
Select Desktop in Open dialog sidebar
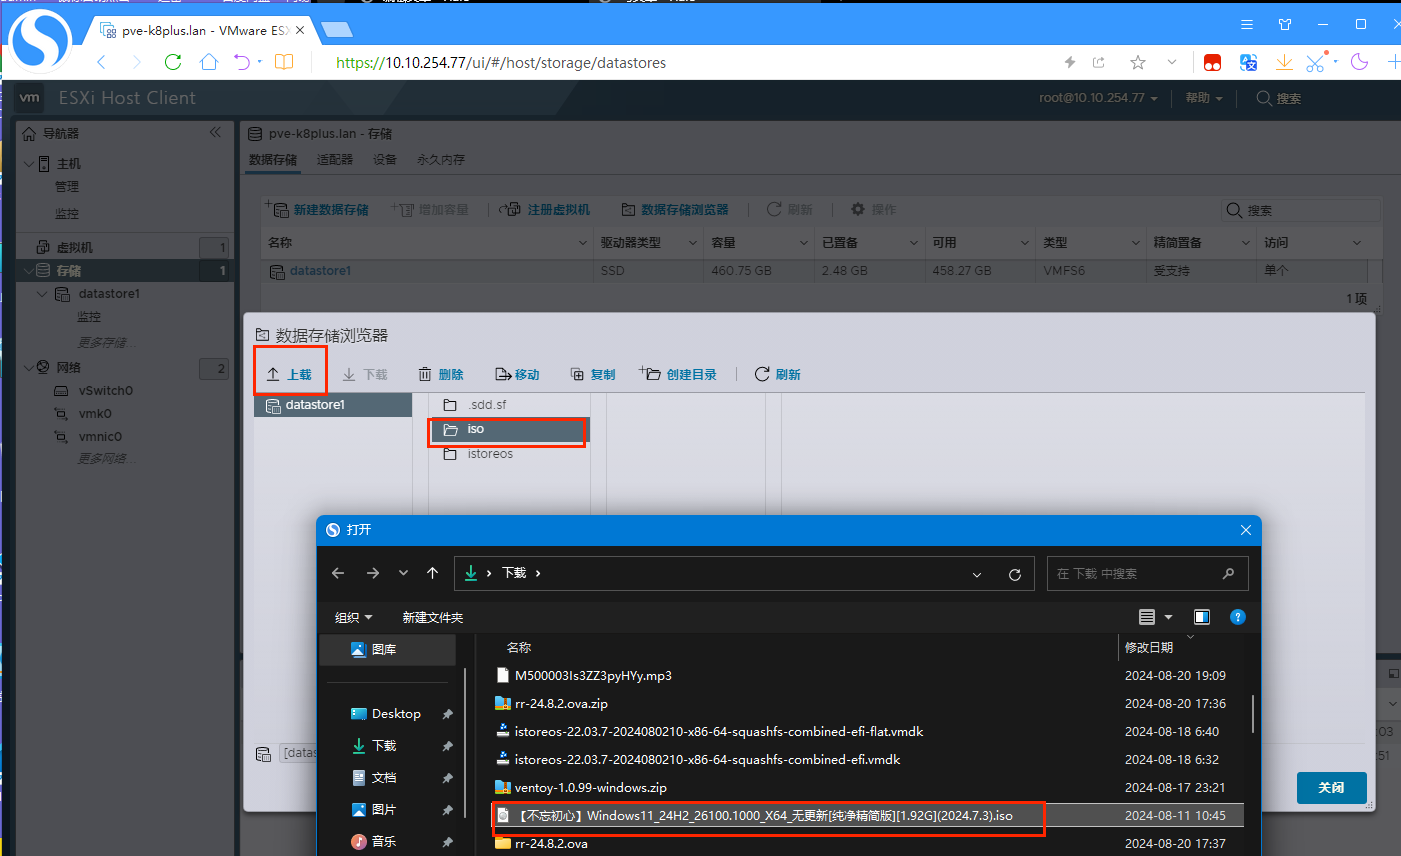pos(396,714)
